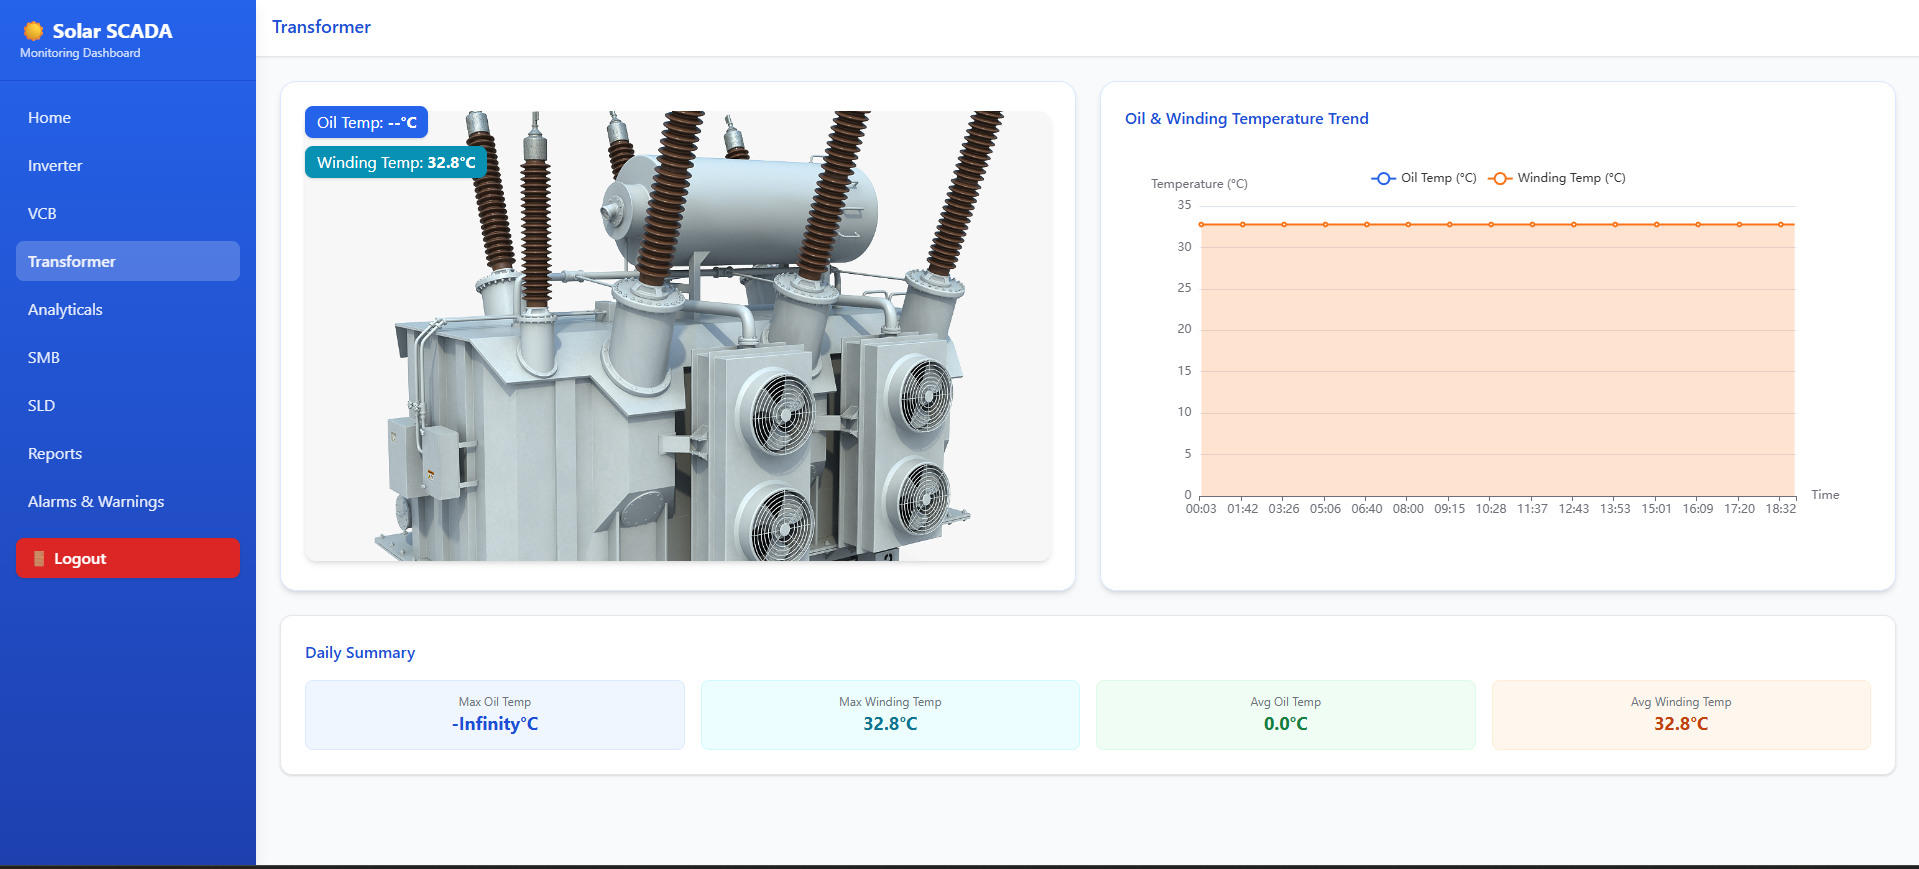Toggle Winding Temp series in chart legend
Image resolution: width=1919 pixels, height=869 pixels.
(x=1557, y=178)
